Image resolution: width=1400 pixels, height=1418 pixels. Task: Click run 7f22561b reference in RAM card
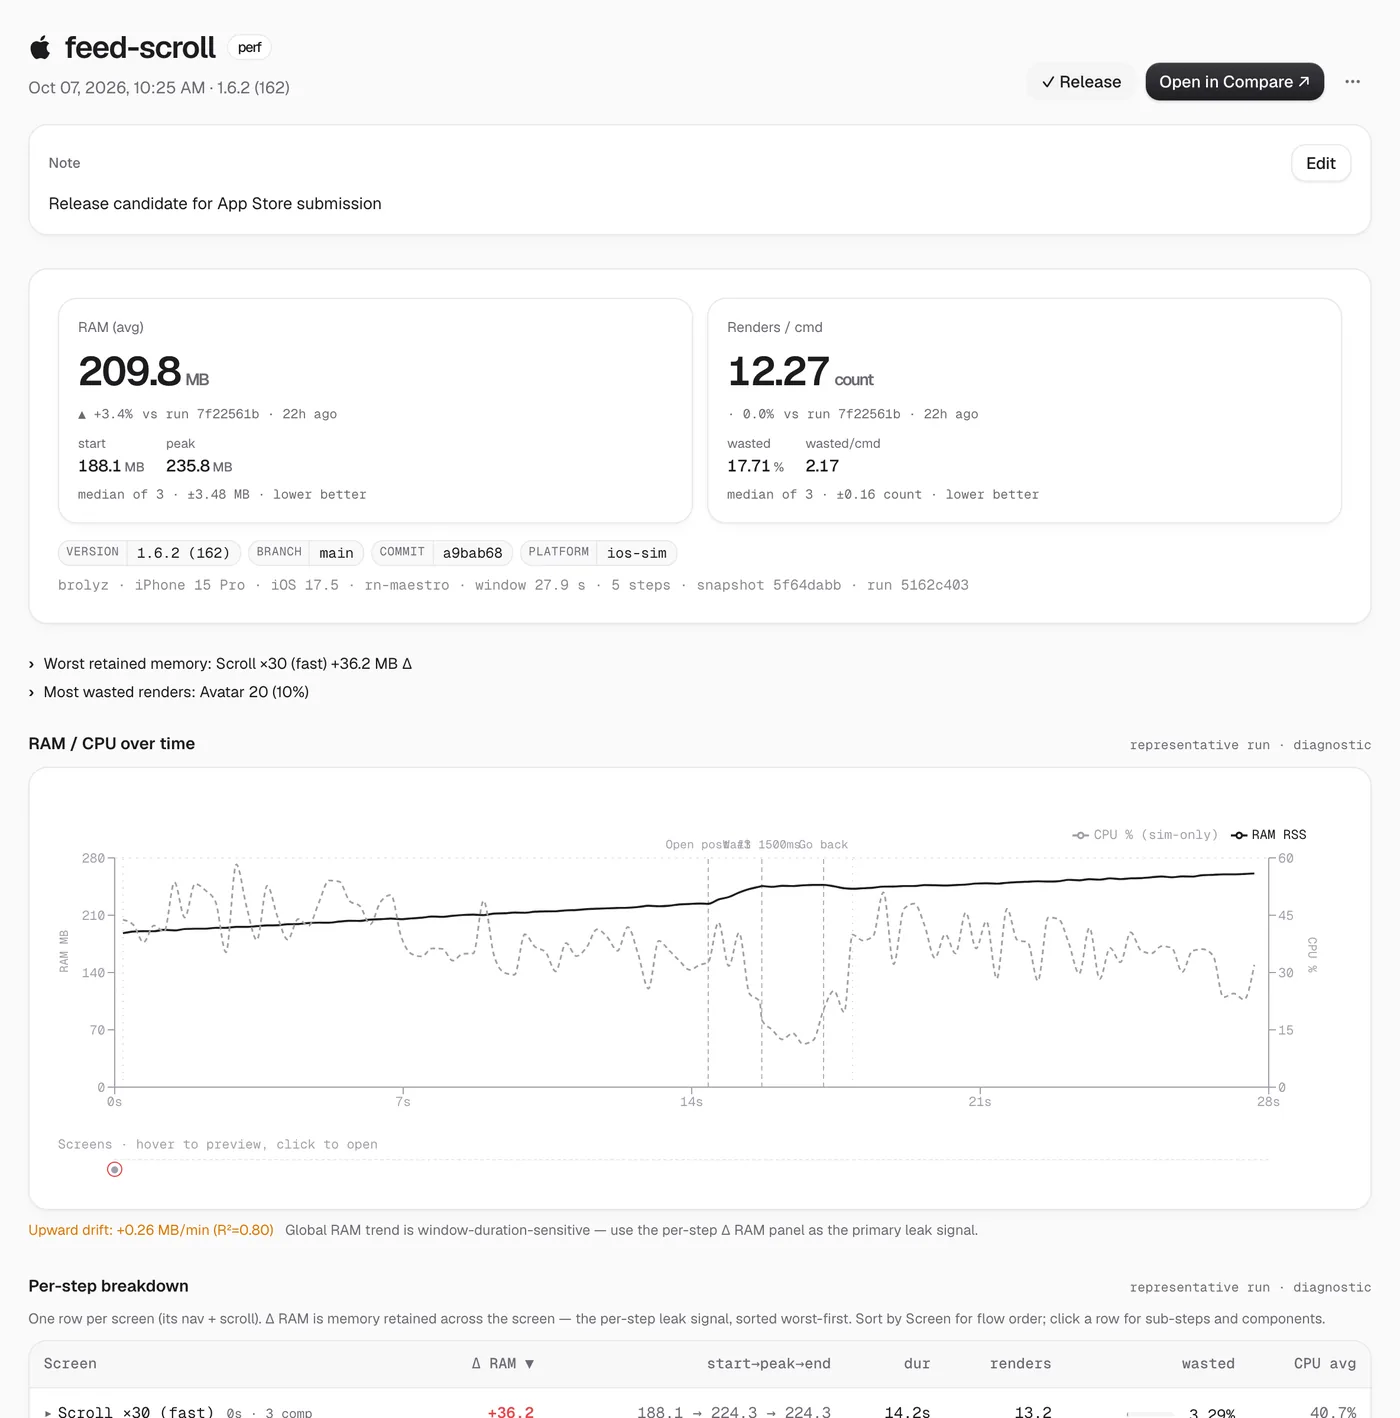coord(212,414)
